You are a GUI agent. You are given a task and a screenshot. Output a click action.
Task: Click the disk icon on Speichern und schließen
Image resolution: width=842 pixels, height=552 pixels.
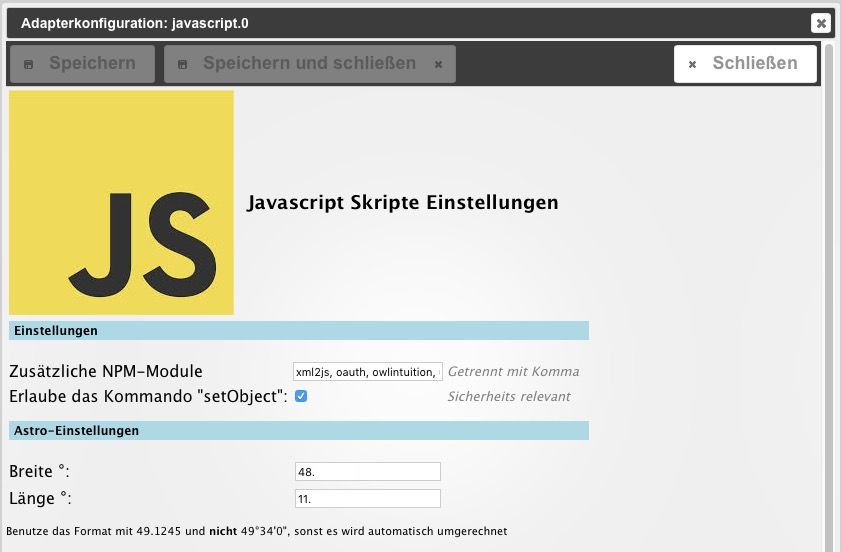tap(182, 64)
